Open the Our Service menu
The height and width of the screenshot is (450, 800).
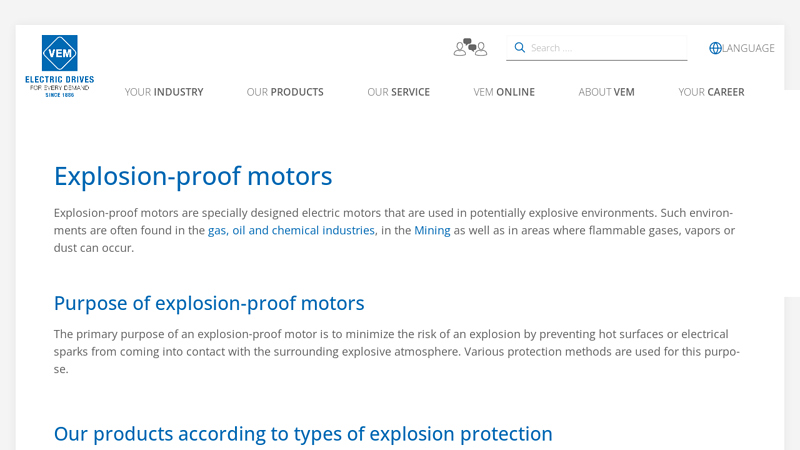pos(398,92)
